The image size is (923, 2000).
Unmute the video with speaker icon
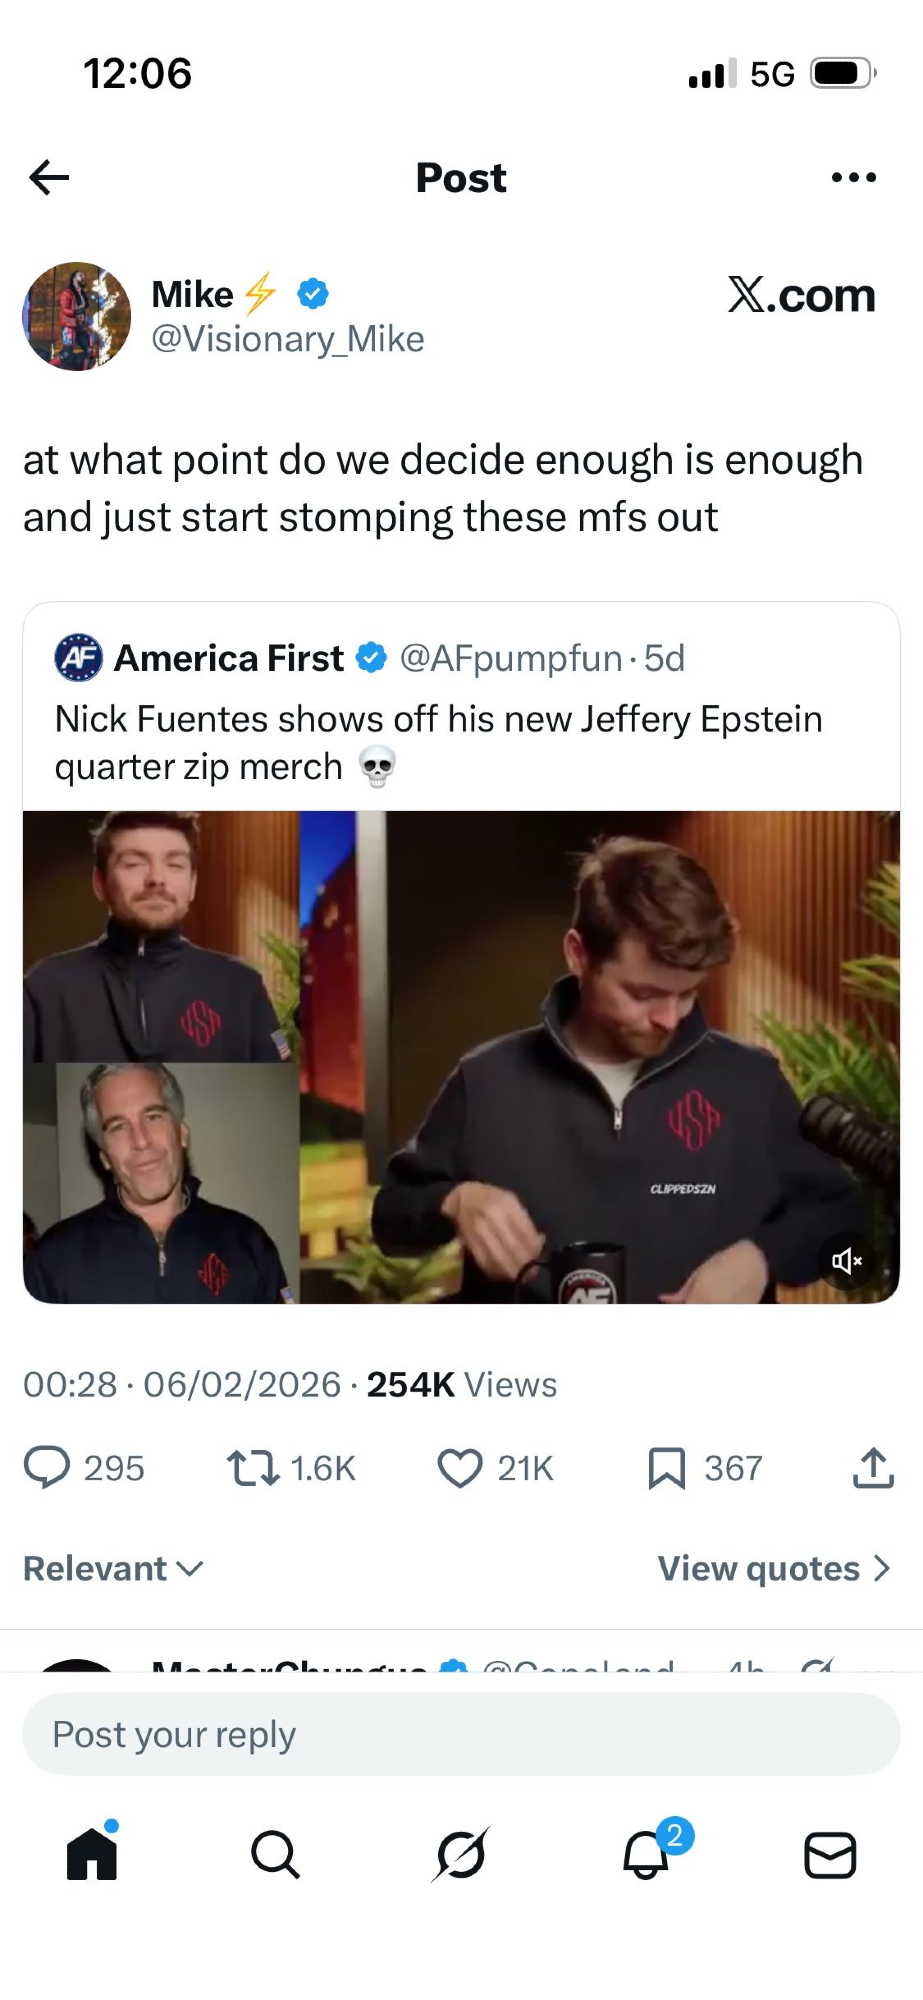pos(846,1261)
